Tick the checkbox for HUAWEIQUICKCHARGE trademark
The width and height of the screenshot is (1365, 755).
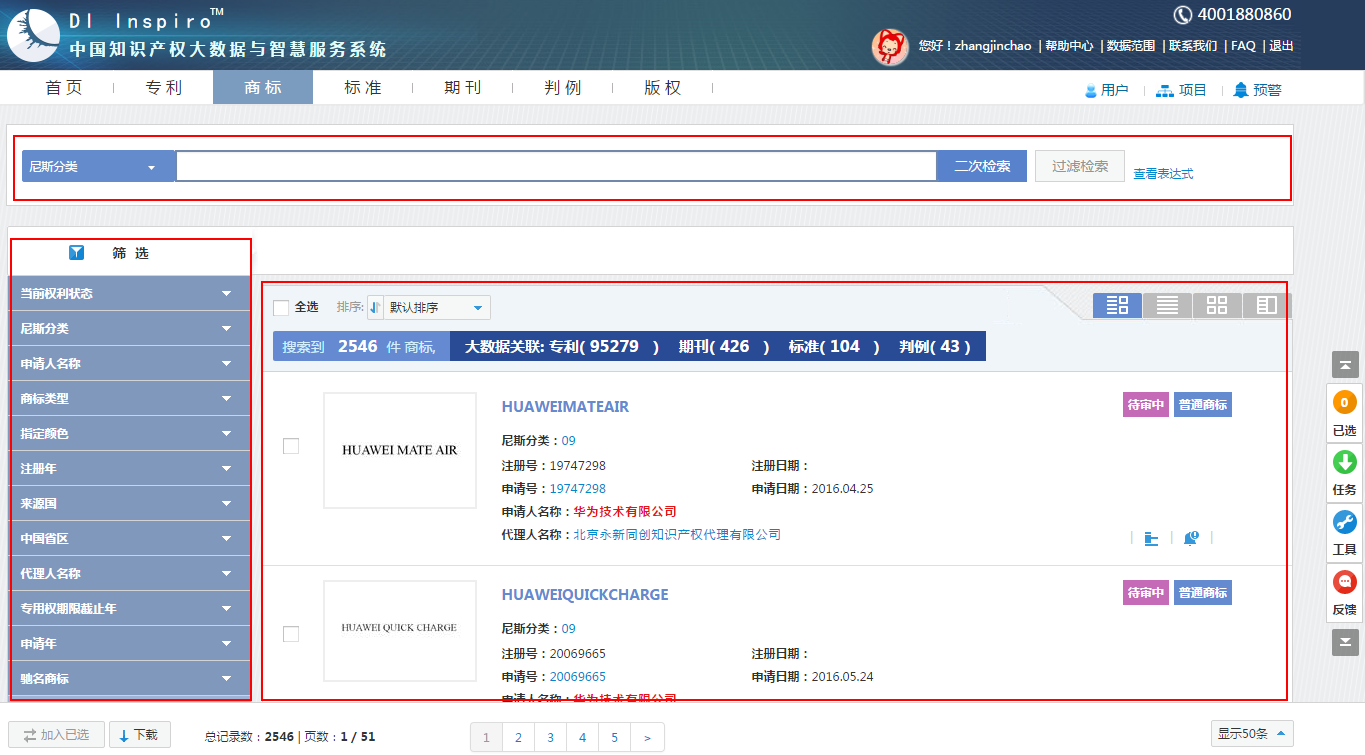pos(291,634)
